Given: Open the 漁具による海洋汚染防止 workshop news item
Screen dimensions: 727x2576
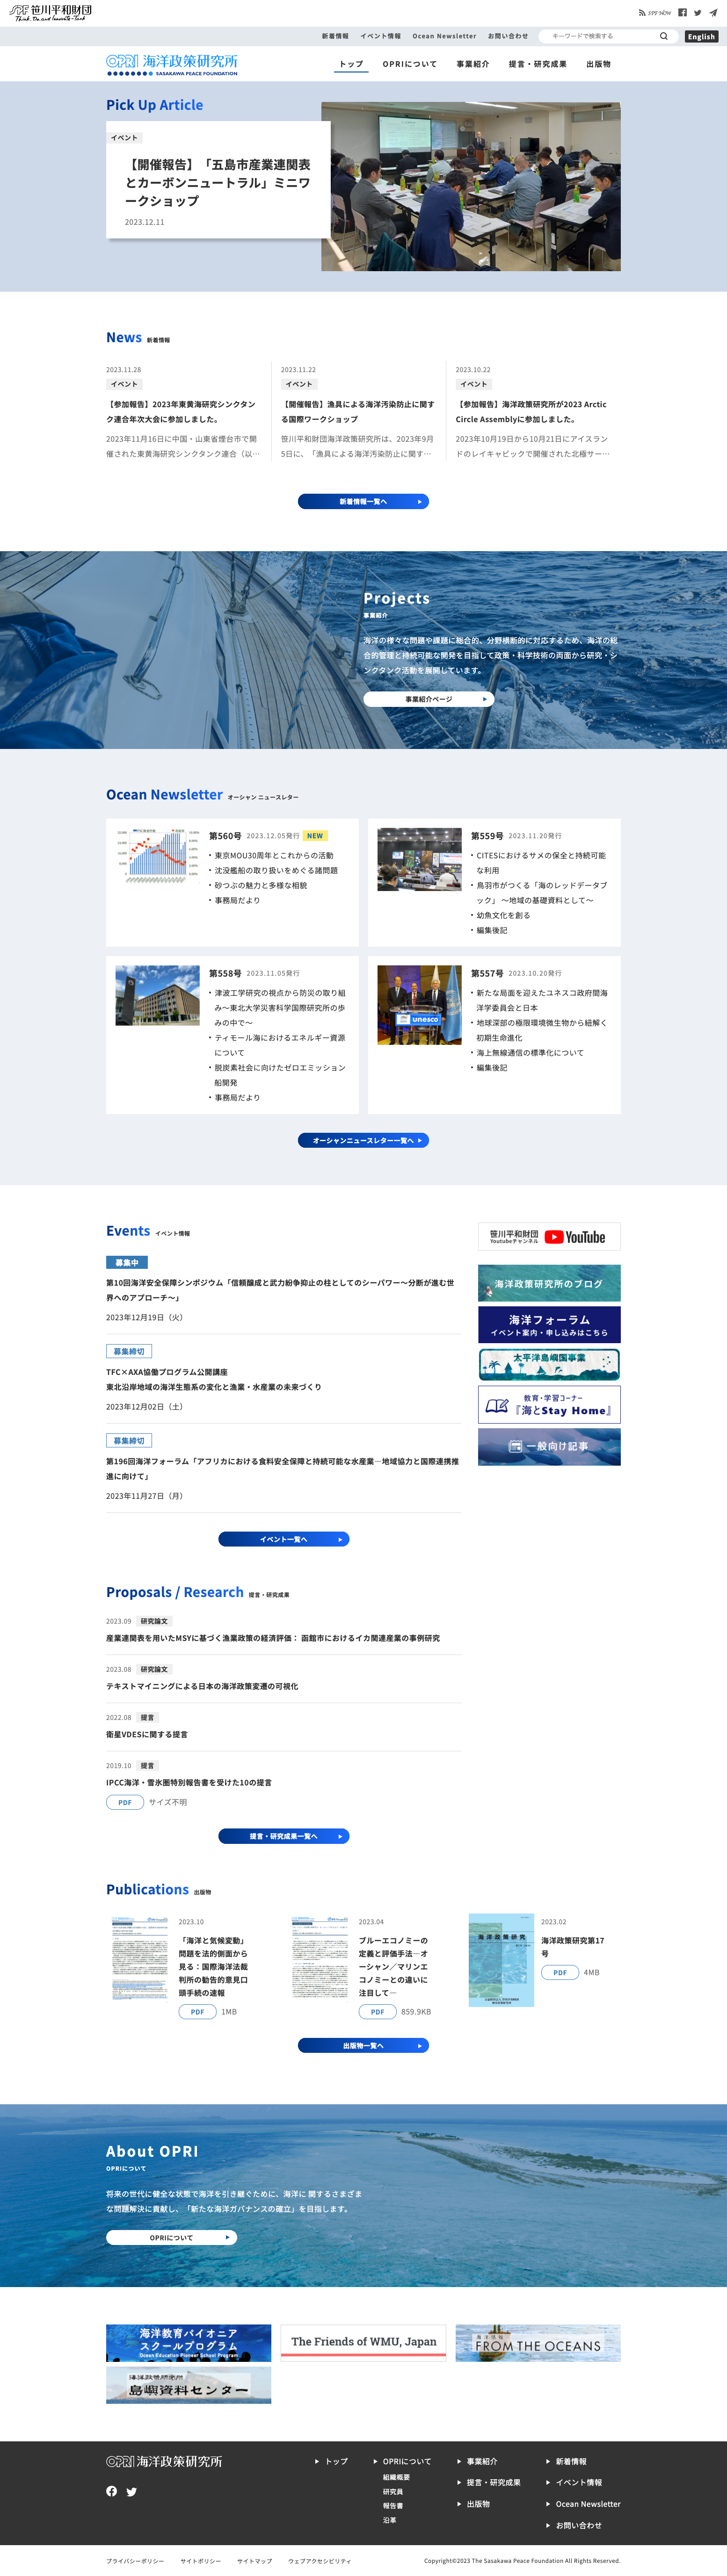Looking at the screenshot, I should pos(358,412).
